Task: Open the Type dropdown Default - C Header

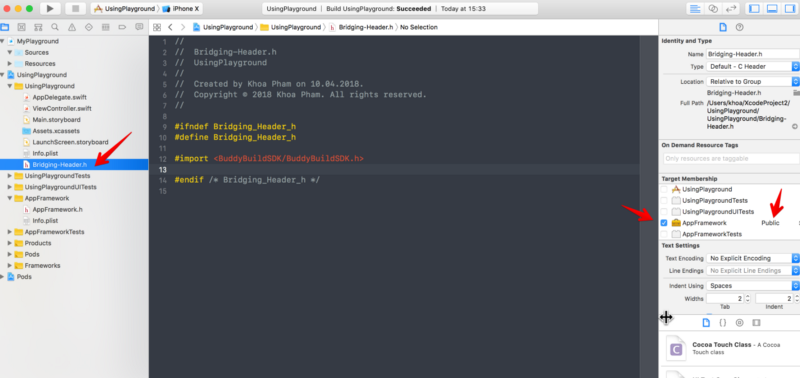Action: (753, 66)
